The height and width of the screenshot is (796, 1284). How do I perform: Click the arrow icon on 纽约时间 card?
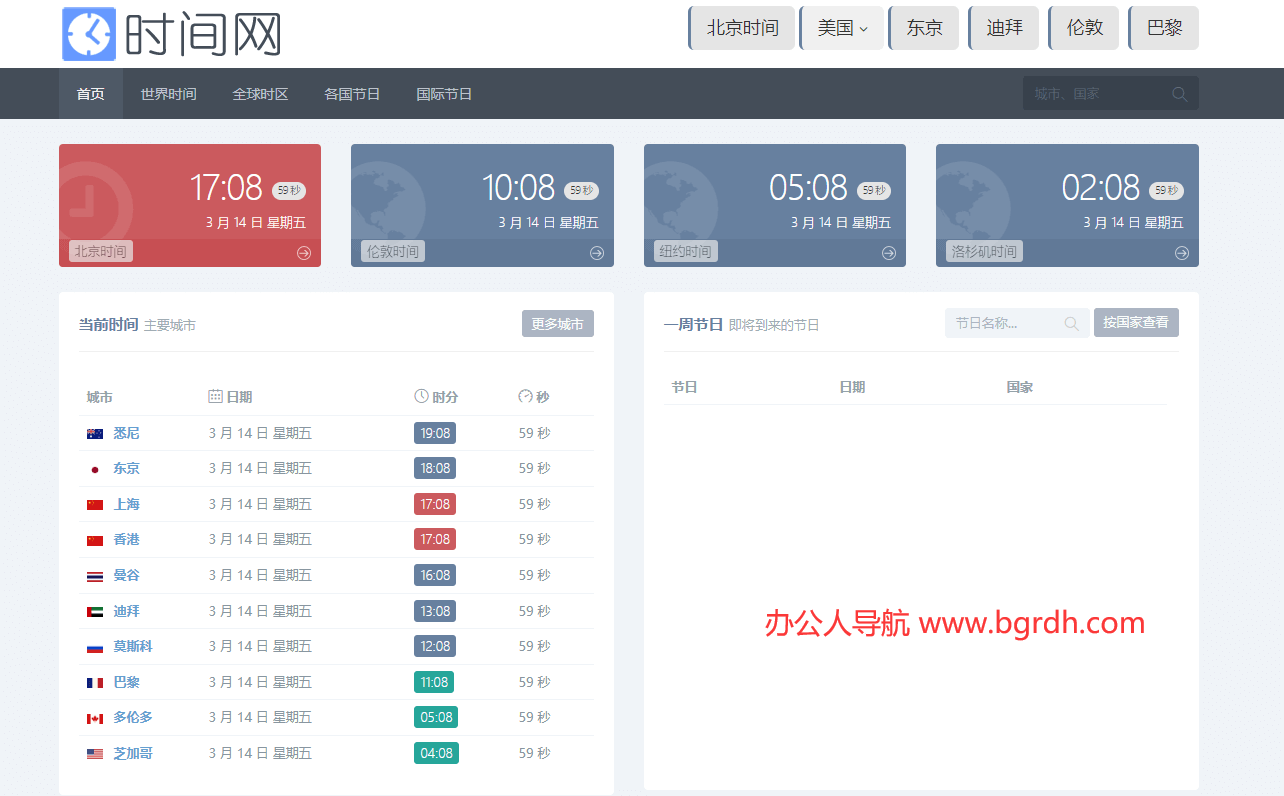click(x=889, y=253)
